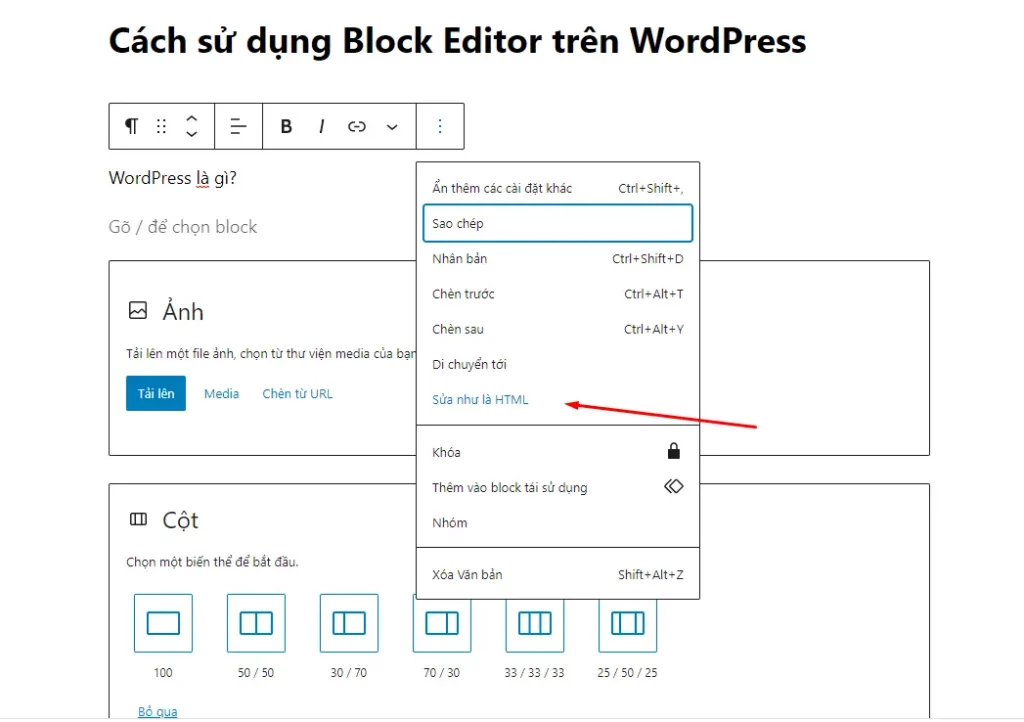Select 'Chèn trước' menu entry
Image resolution: width=1024 pixels, height=722 pixels.
tap(558, 294)
